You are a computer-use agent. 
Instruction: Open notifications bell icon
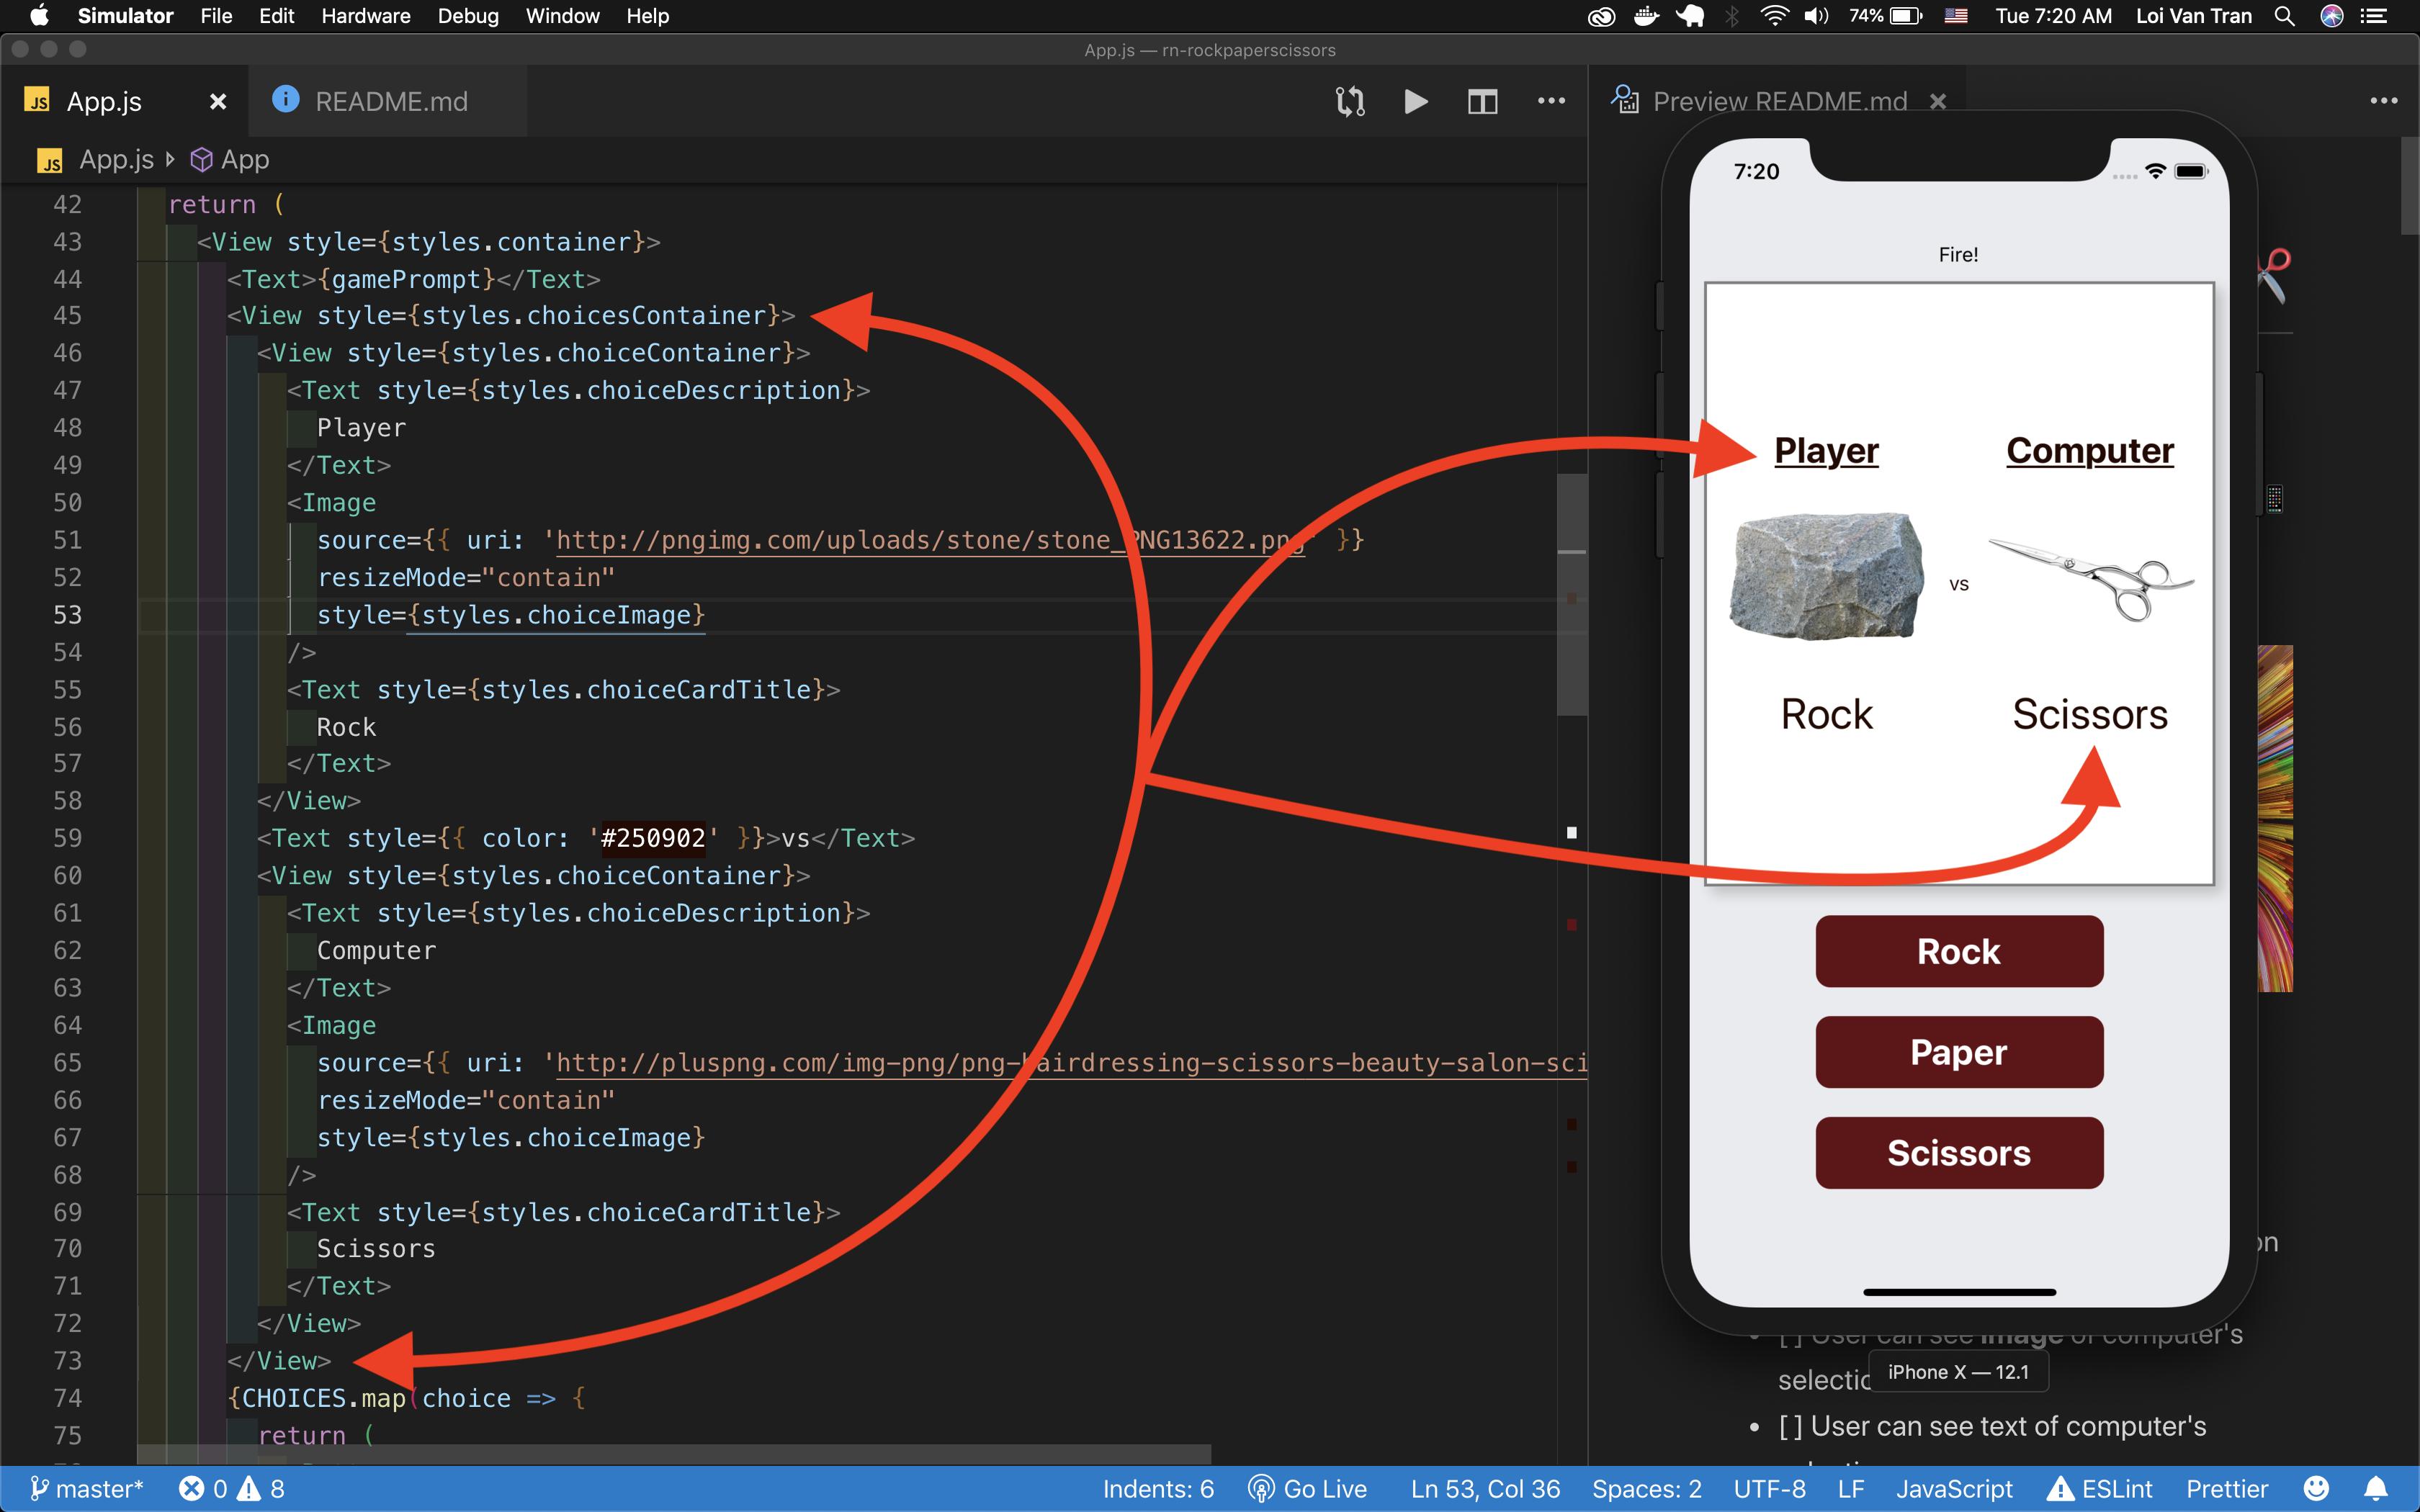pyautogui.click(x=2376, y=1489)
